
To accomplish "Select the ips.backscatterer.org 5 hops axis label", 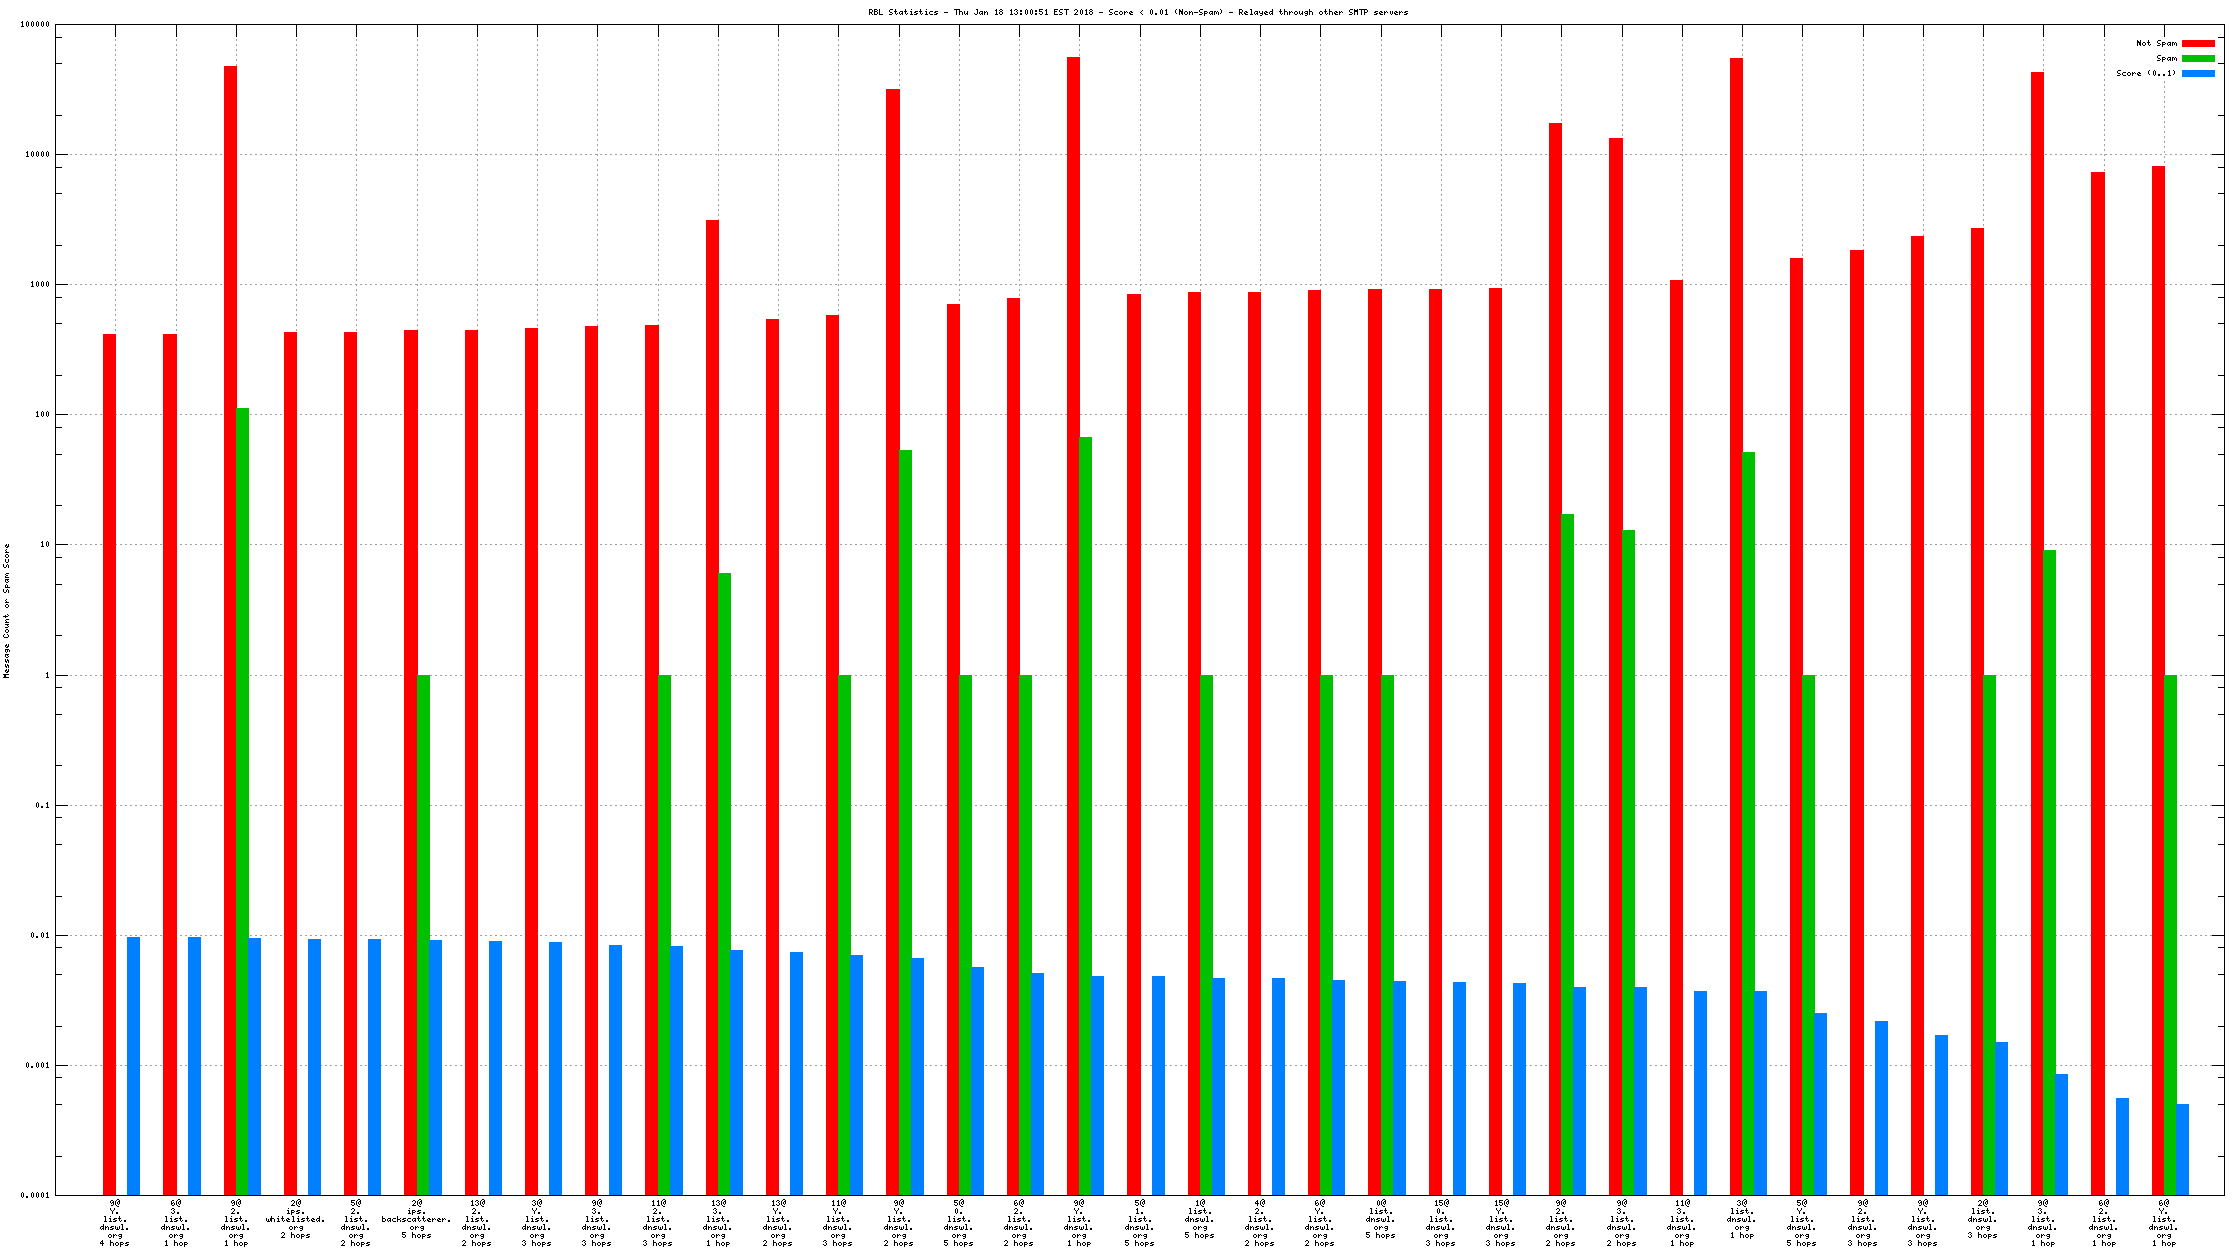I will (x=416, y=1219).
